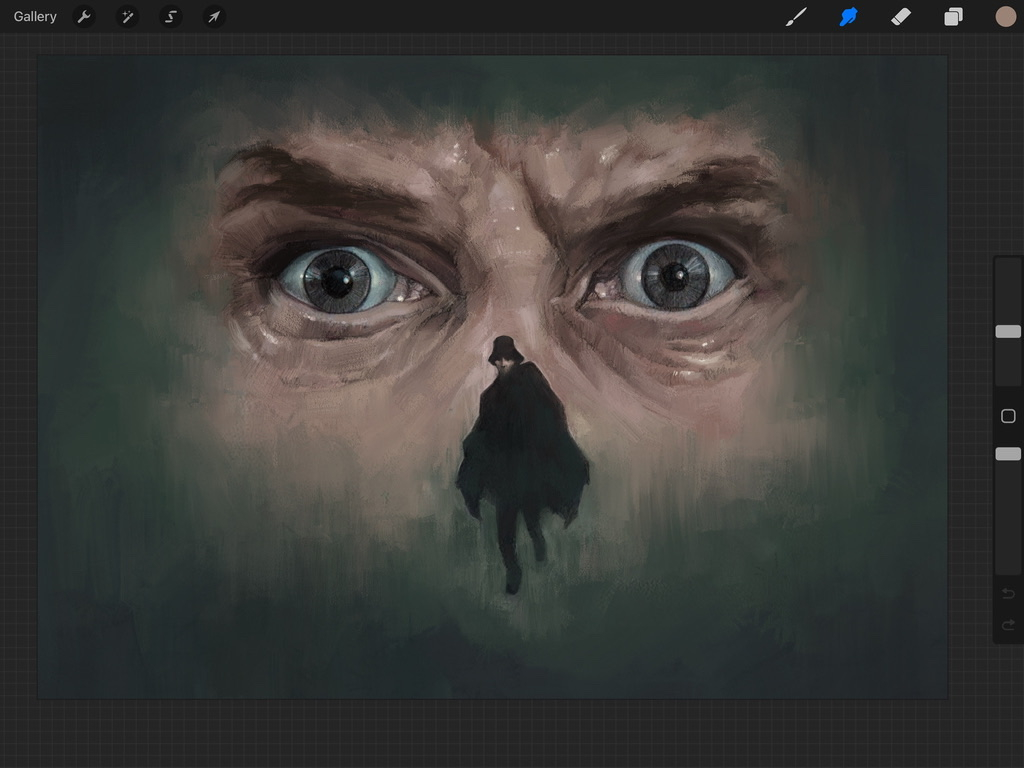Activate the Transform arrow tool

coord(214,17)
